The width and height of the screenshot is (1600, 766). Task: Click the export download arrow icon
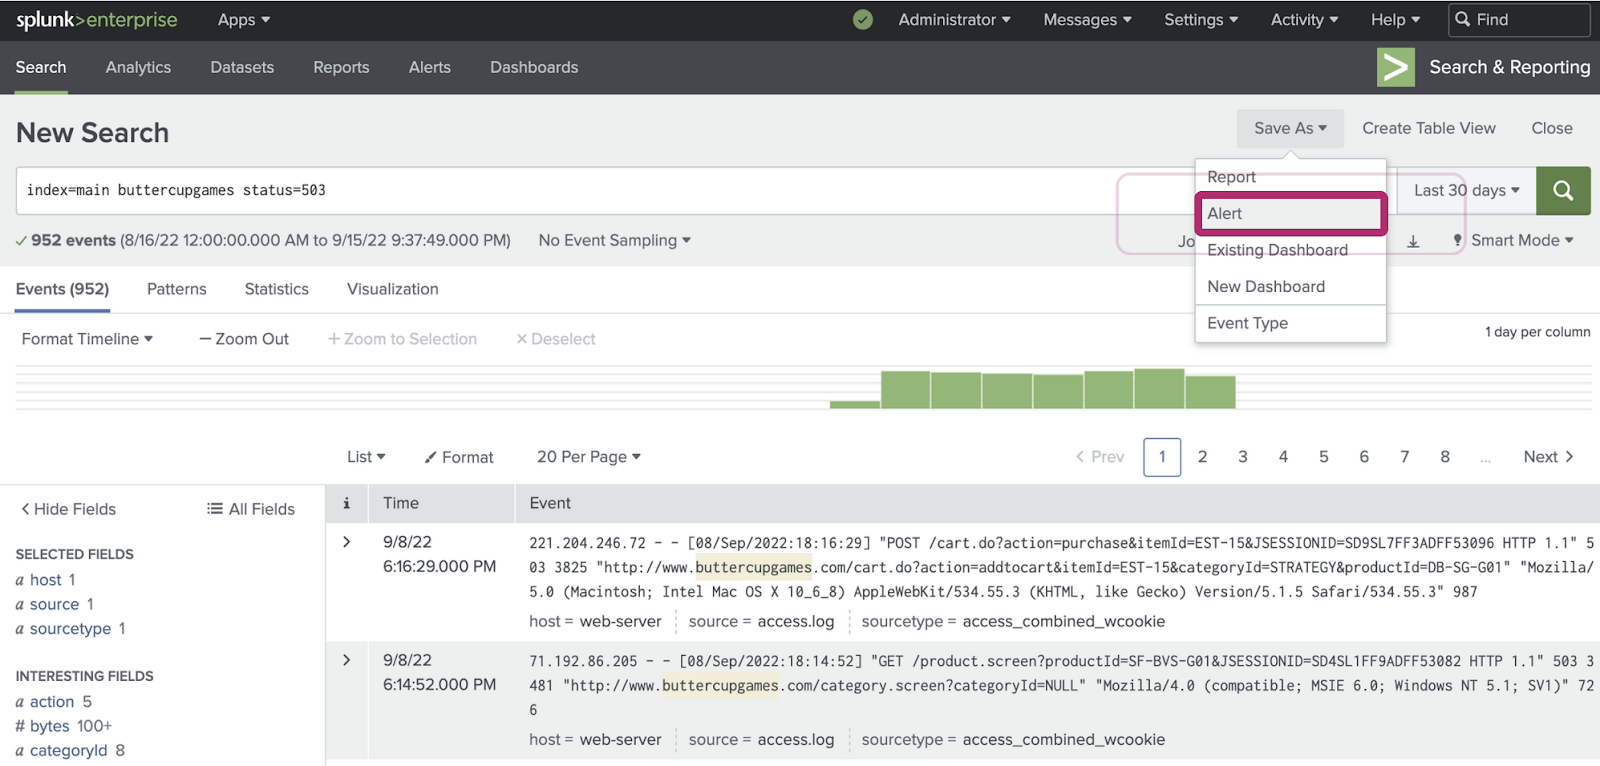click(1413, 241)
